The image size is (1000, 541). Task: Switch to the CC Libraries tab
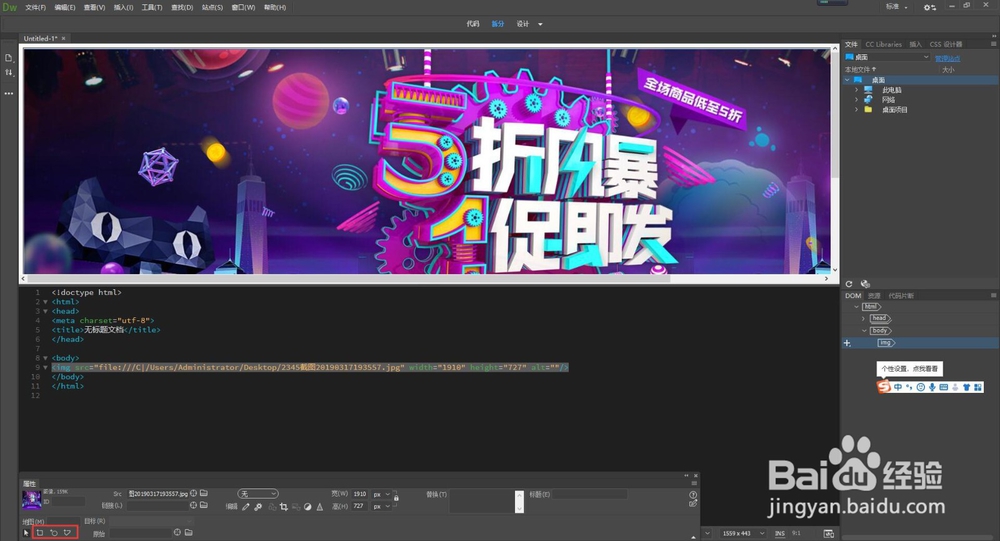pyautogui.click(x=883, y=45)
